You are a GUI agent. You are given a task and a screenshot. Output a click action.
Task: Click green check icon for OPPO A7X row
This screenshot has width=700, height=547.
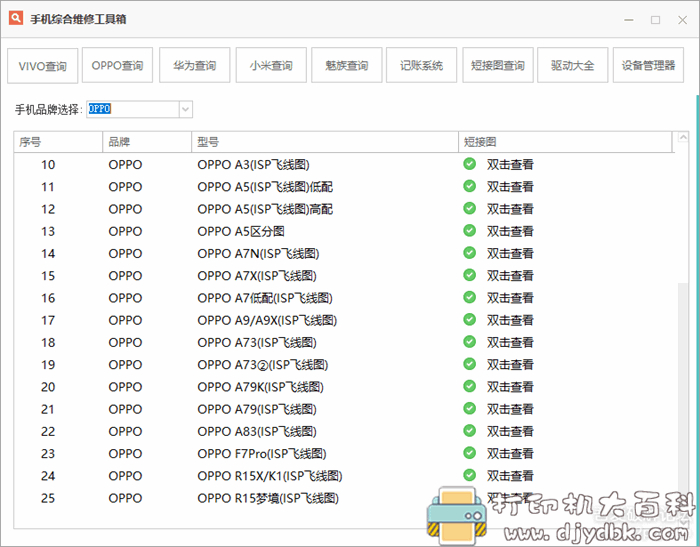point(469,275)
